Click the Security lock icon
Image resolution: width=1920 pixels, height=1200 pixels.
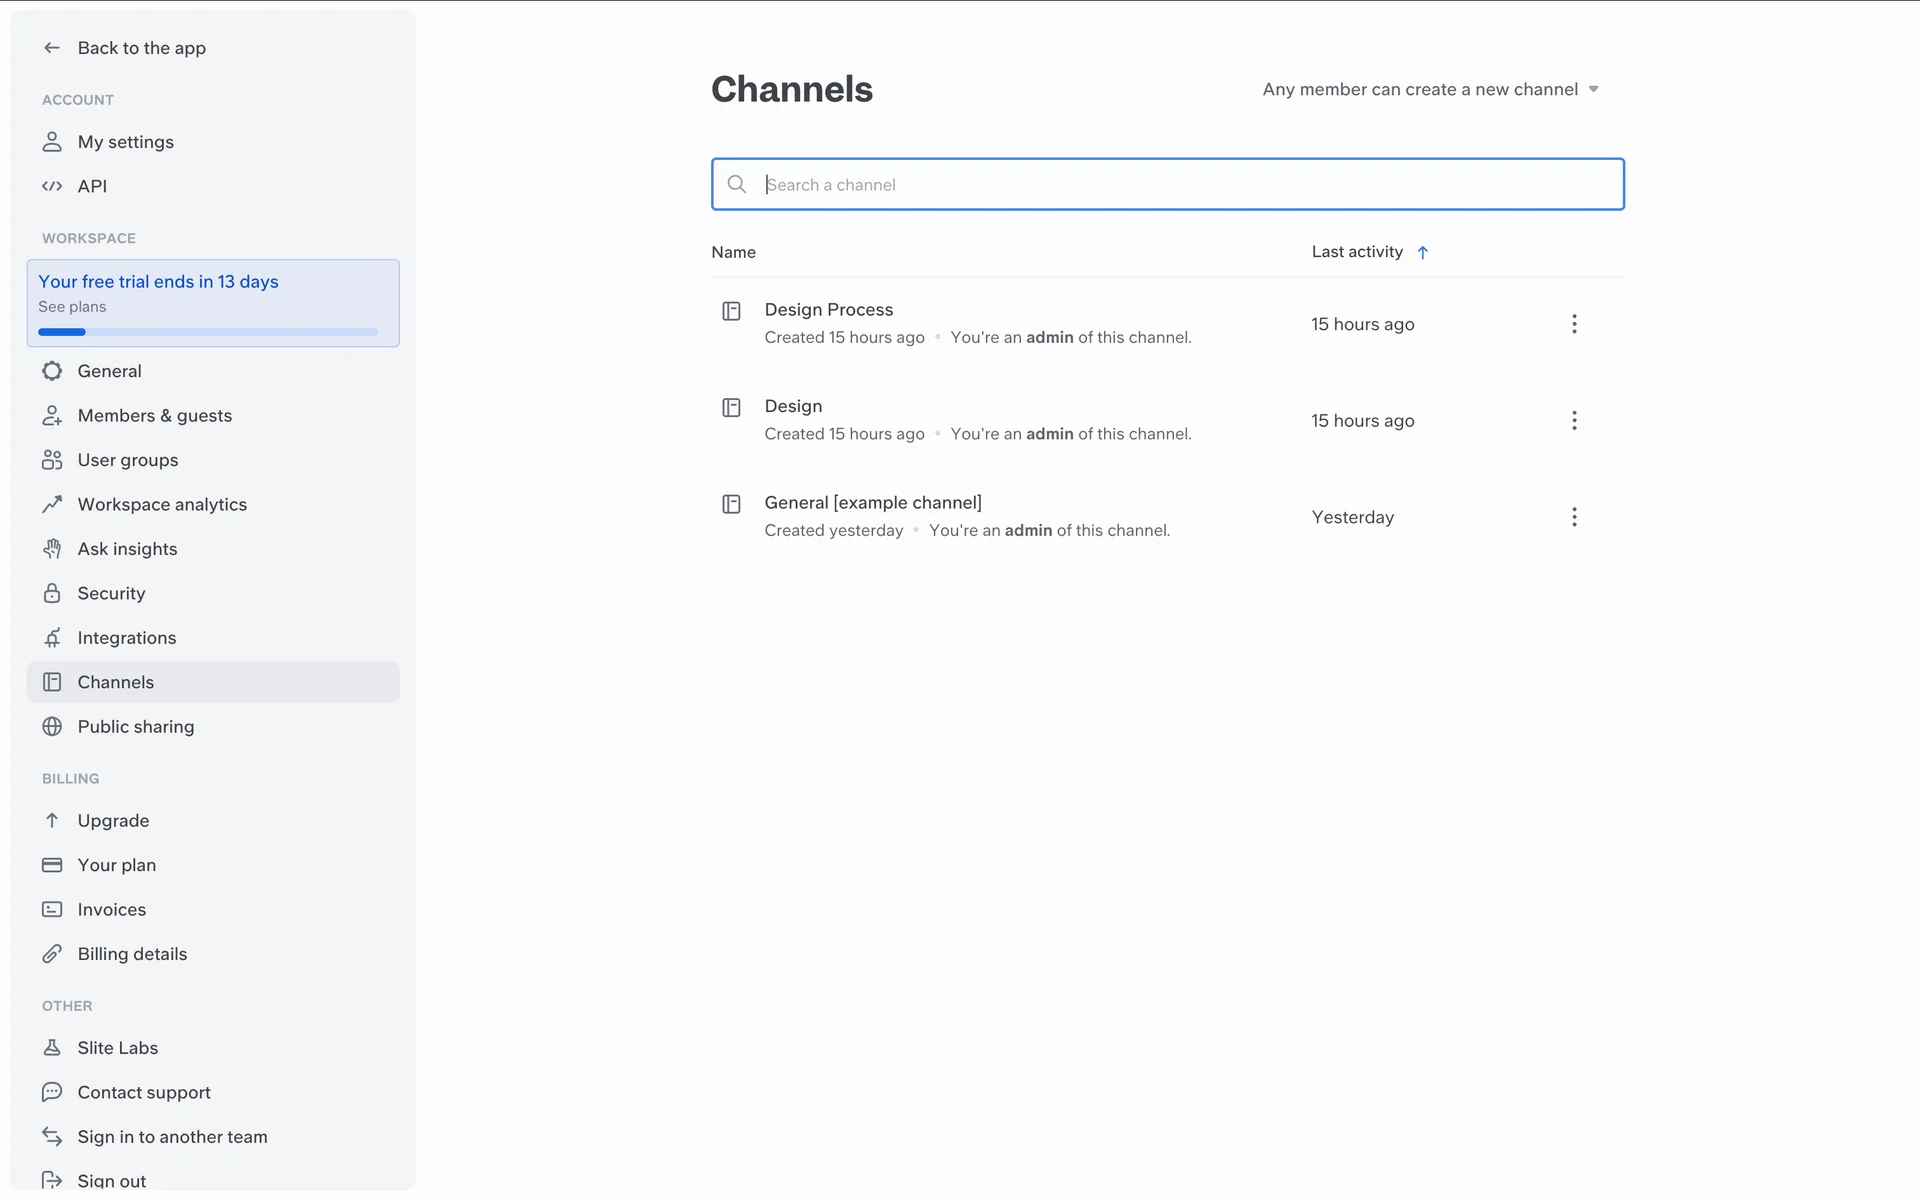pos(52,593)
